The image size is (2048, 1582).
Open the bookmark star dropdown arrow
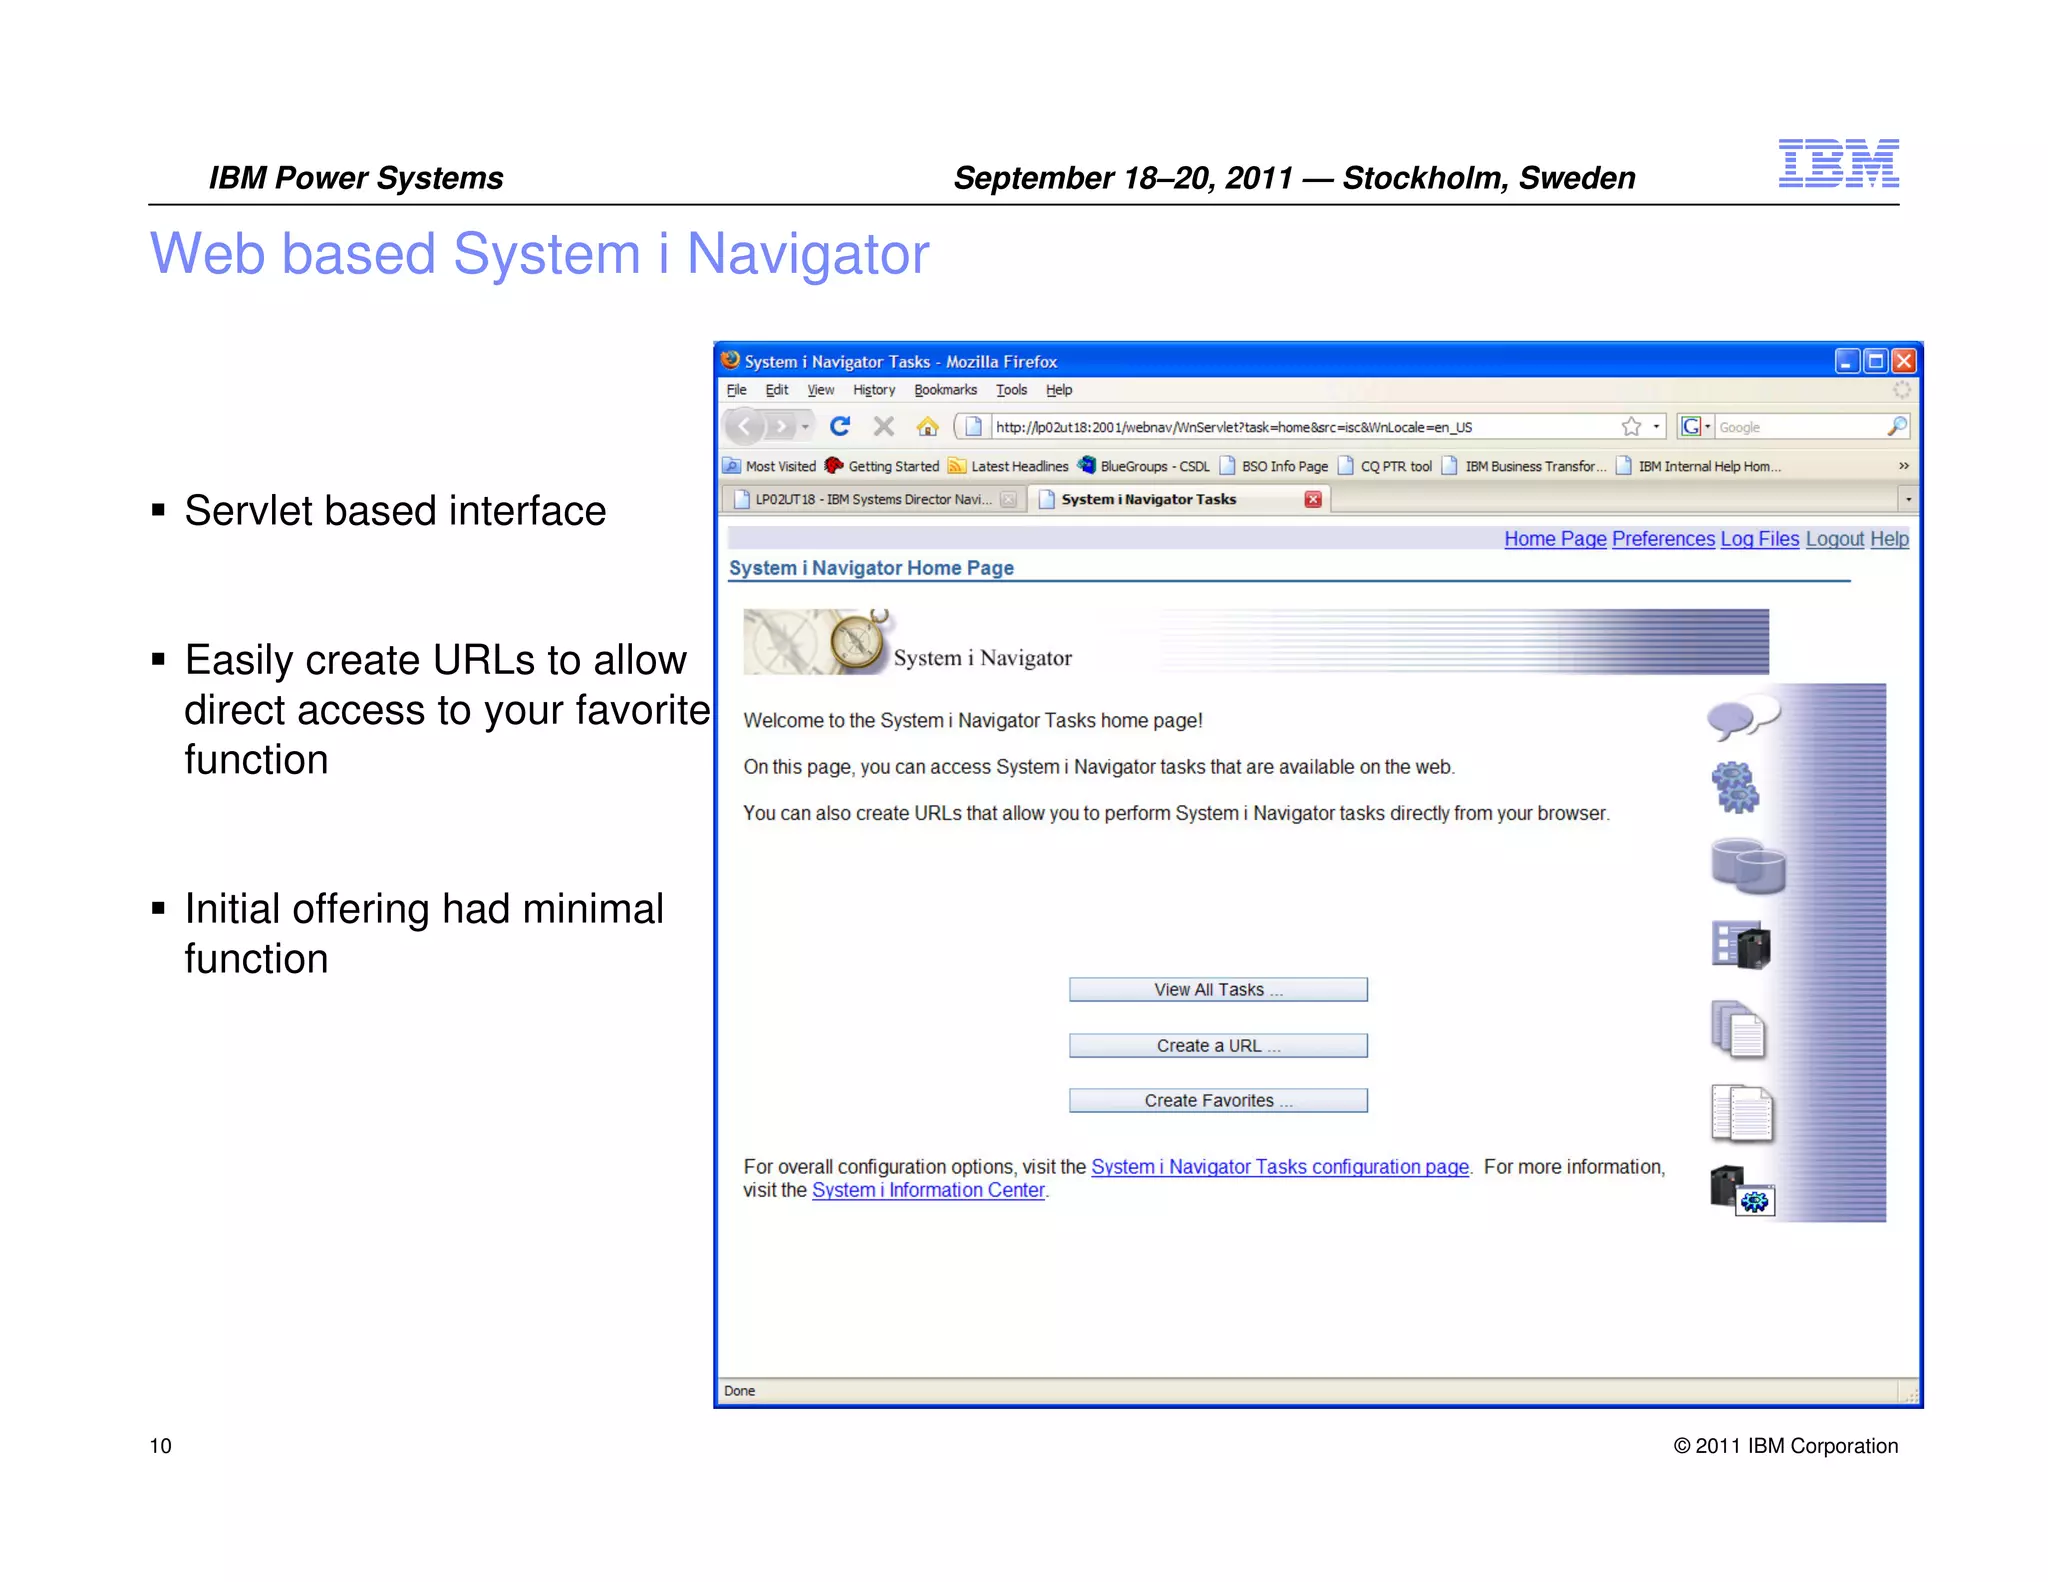point(1656,427)
